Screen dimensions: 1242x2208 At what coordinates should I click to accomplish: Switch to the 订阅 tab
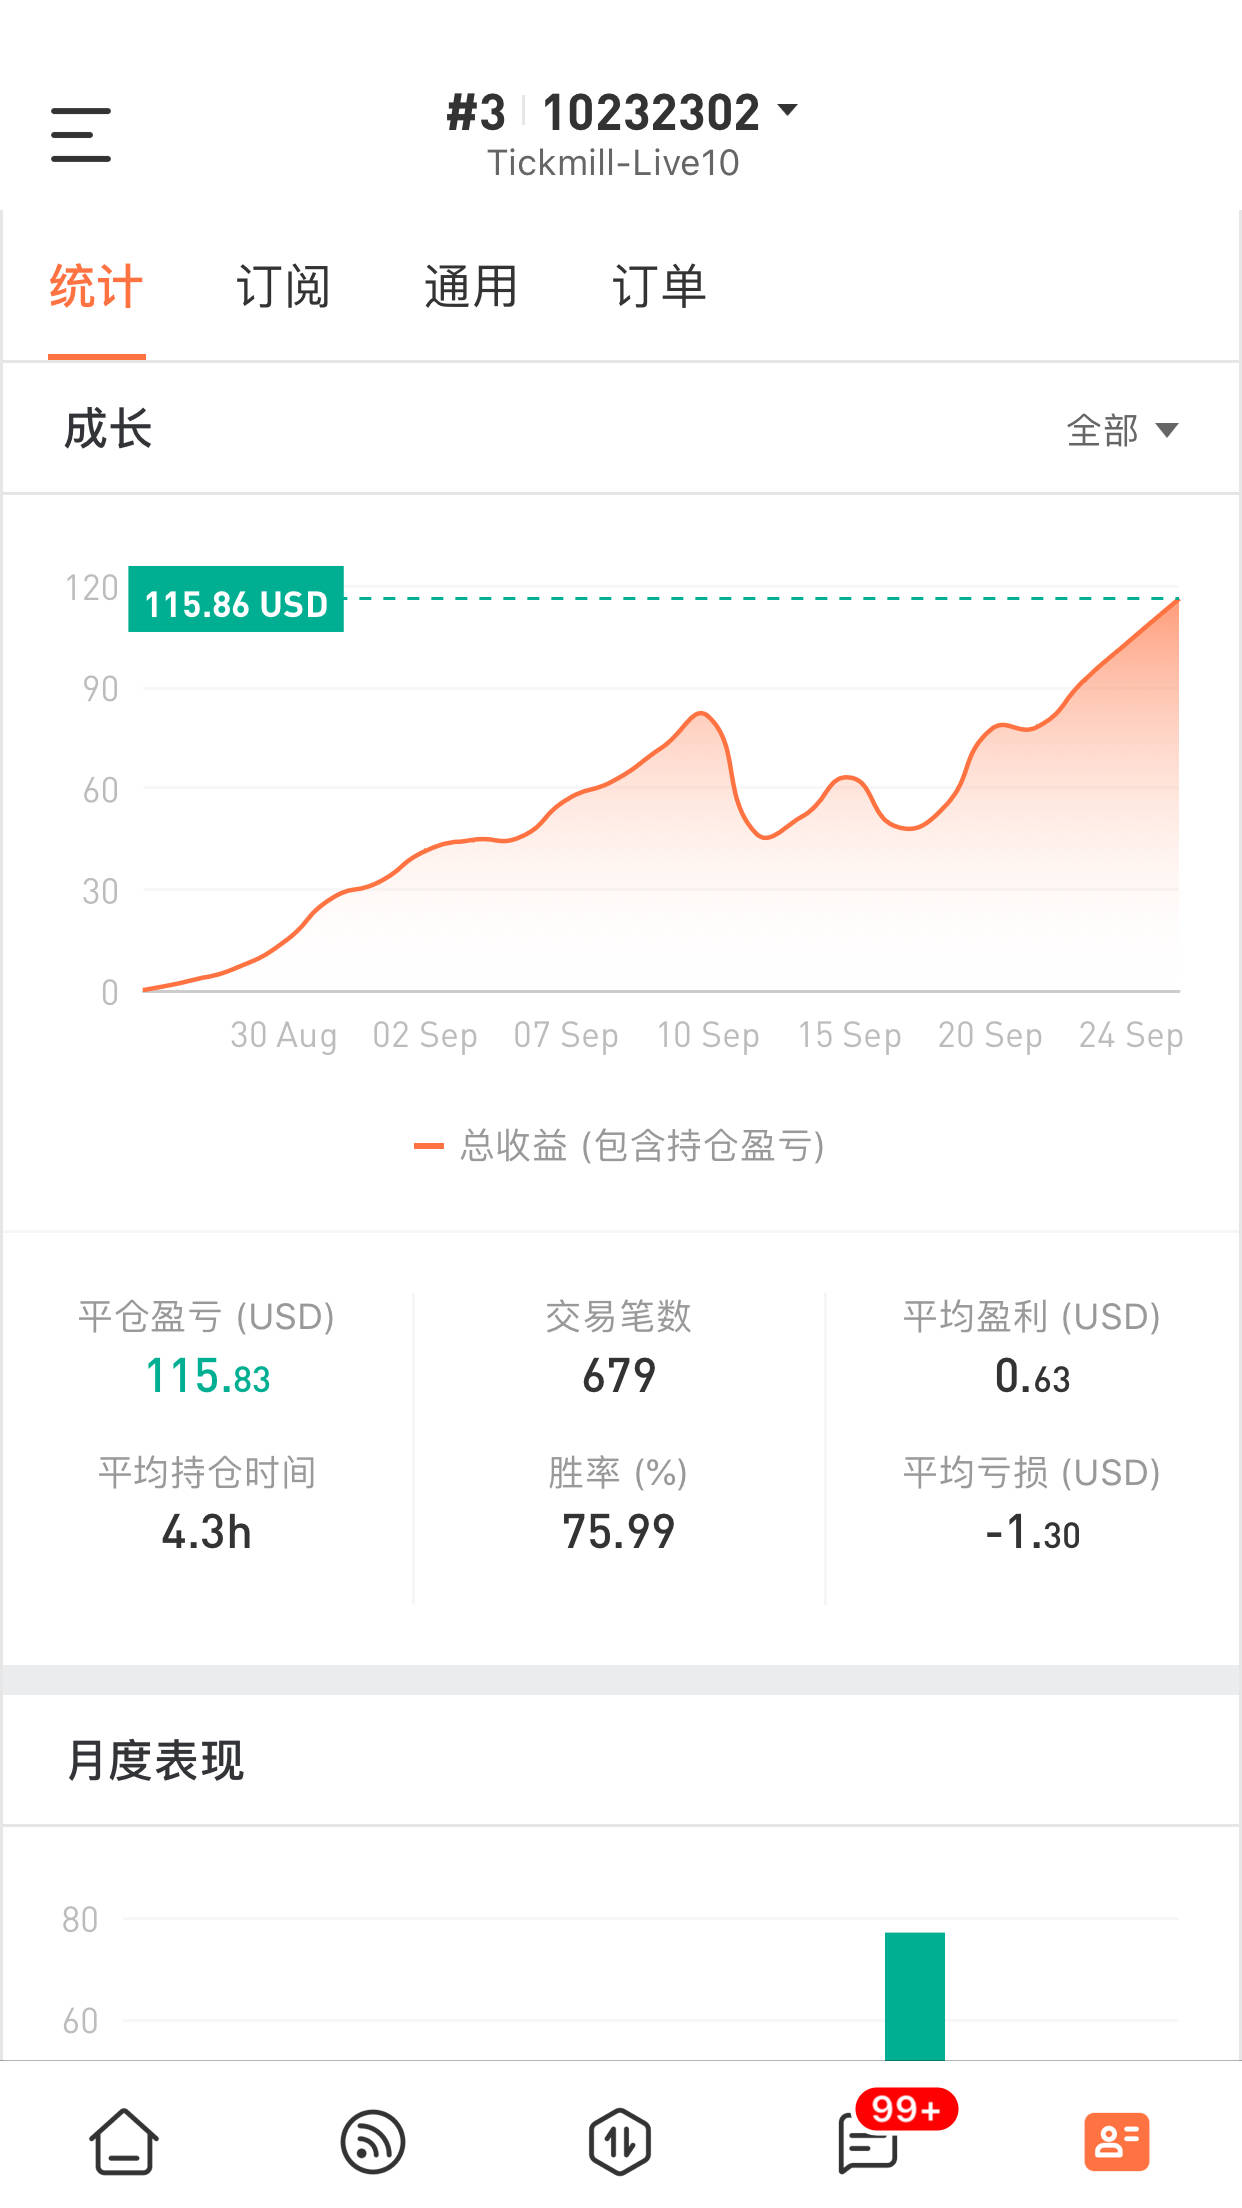tap(283, 287)
